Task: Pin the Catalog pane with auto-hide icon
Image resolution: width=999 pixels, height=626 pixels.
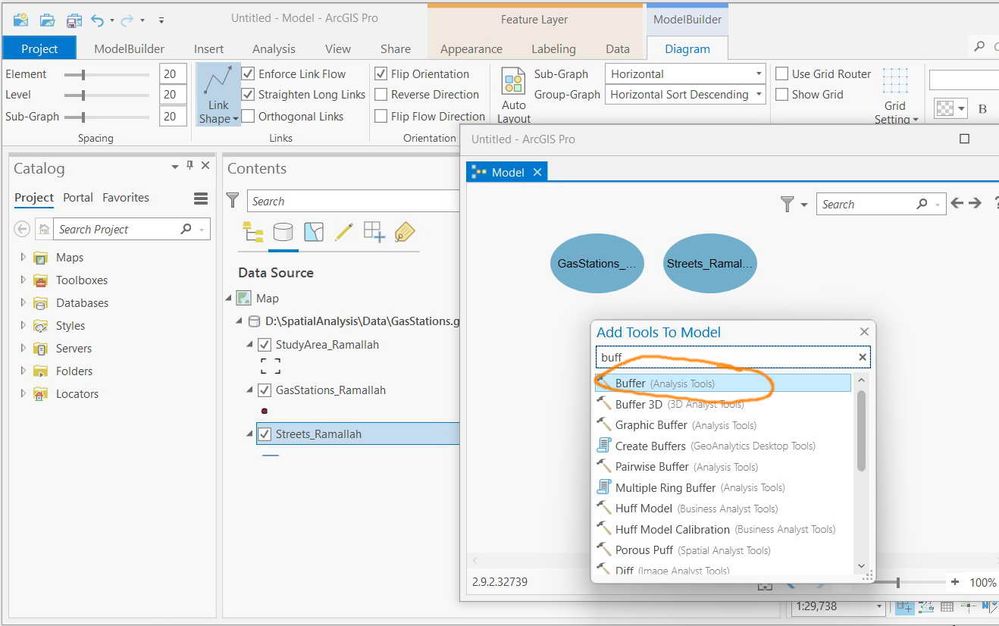Action: pyautogui.click(x=189, y=166)
